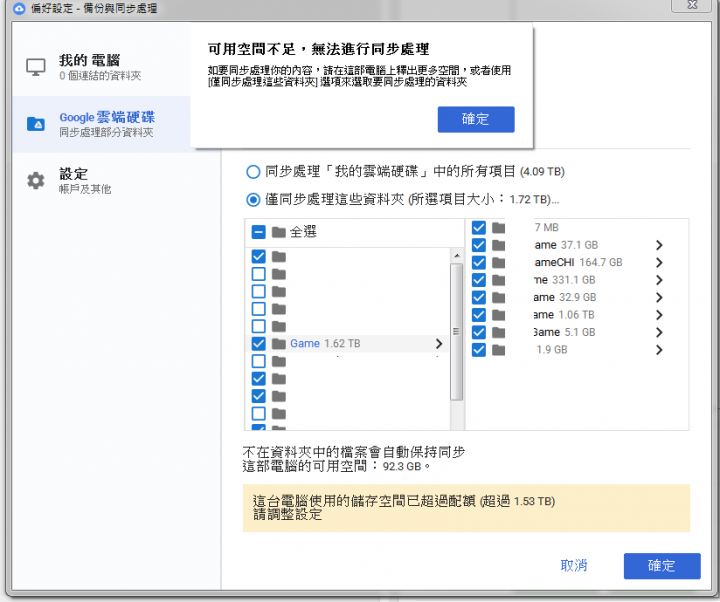
Task: Click the 37.1 GB size text
Action: [579, 245]
